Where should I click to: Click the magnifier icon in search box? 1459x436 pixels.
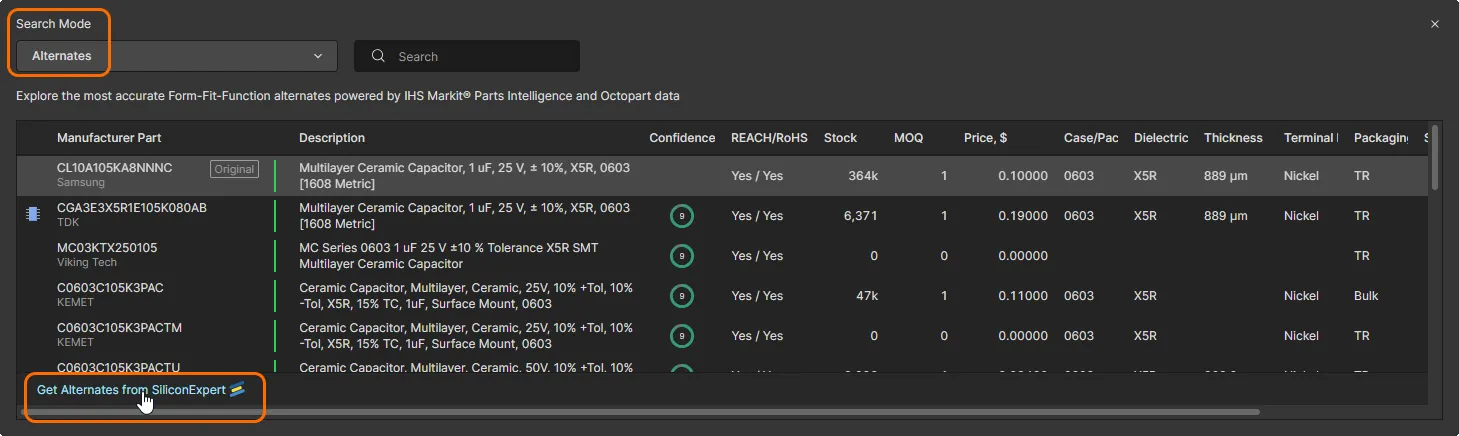378,57
